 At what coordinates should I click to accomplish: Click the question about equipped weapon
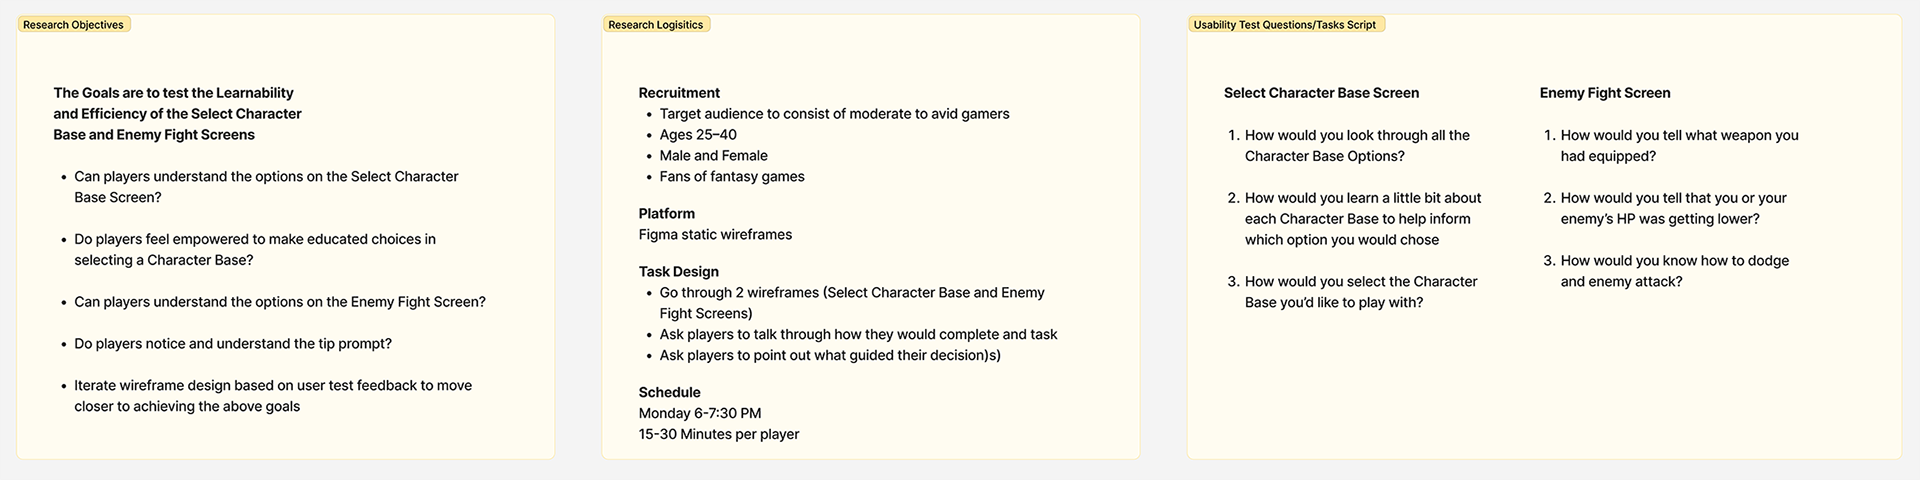coord(1678,146)
